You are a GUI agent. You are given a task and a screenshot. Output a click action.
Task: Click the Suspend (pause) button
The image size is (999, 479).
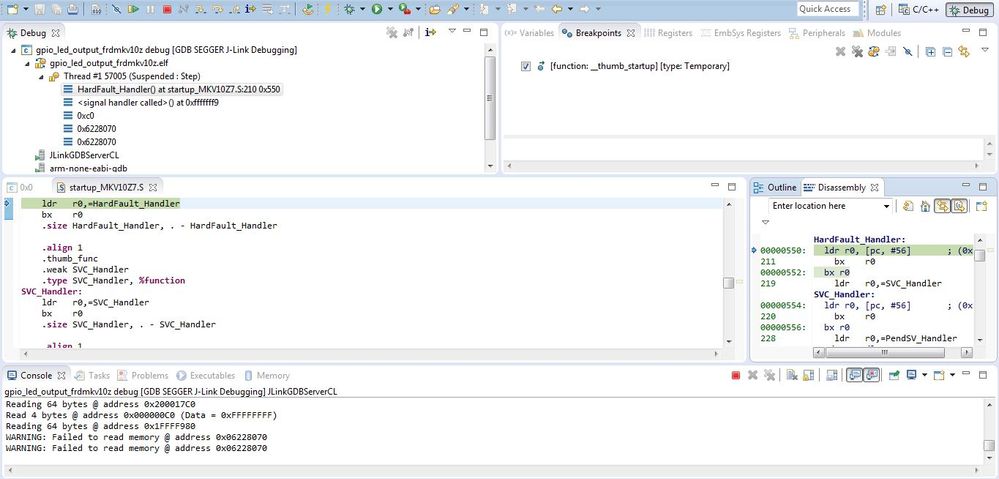click(x=150, y=9)
